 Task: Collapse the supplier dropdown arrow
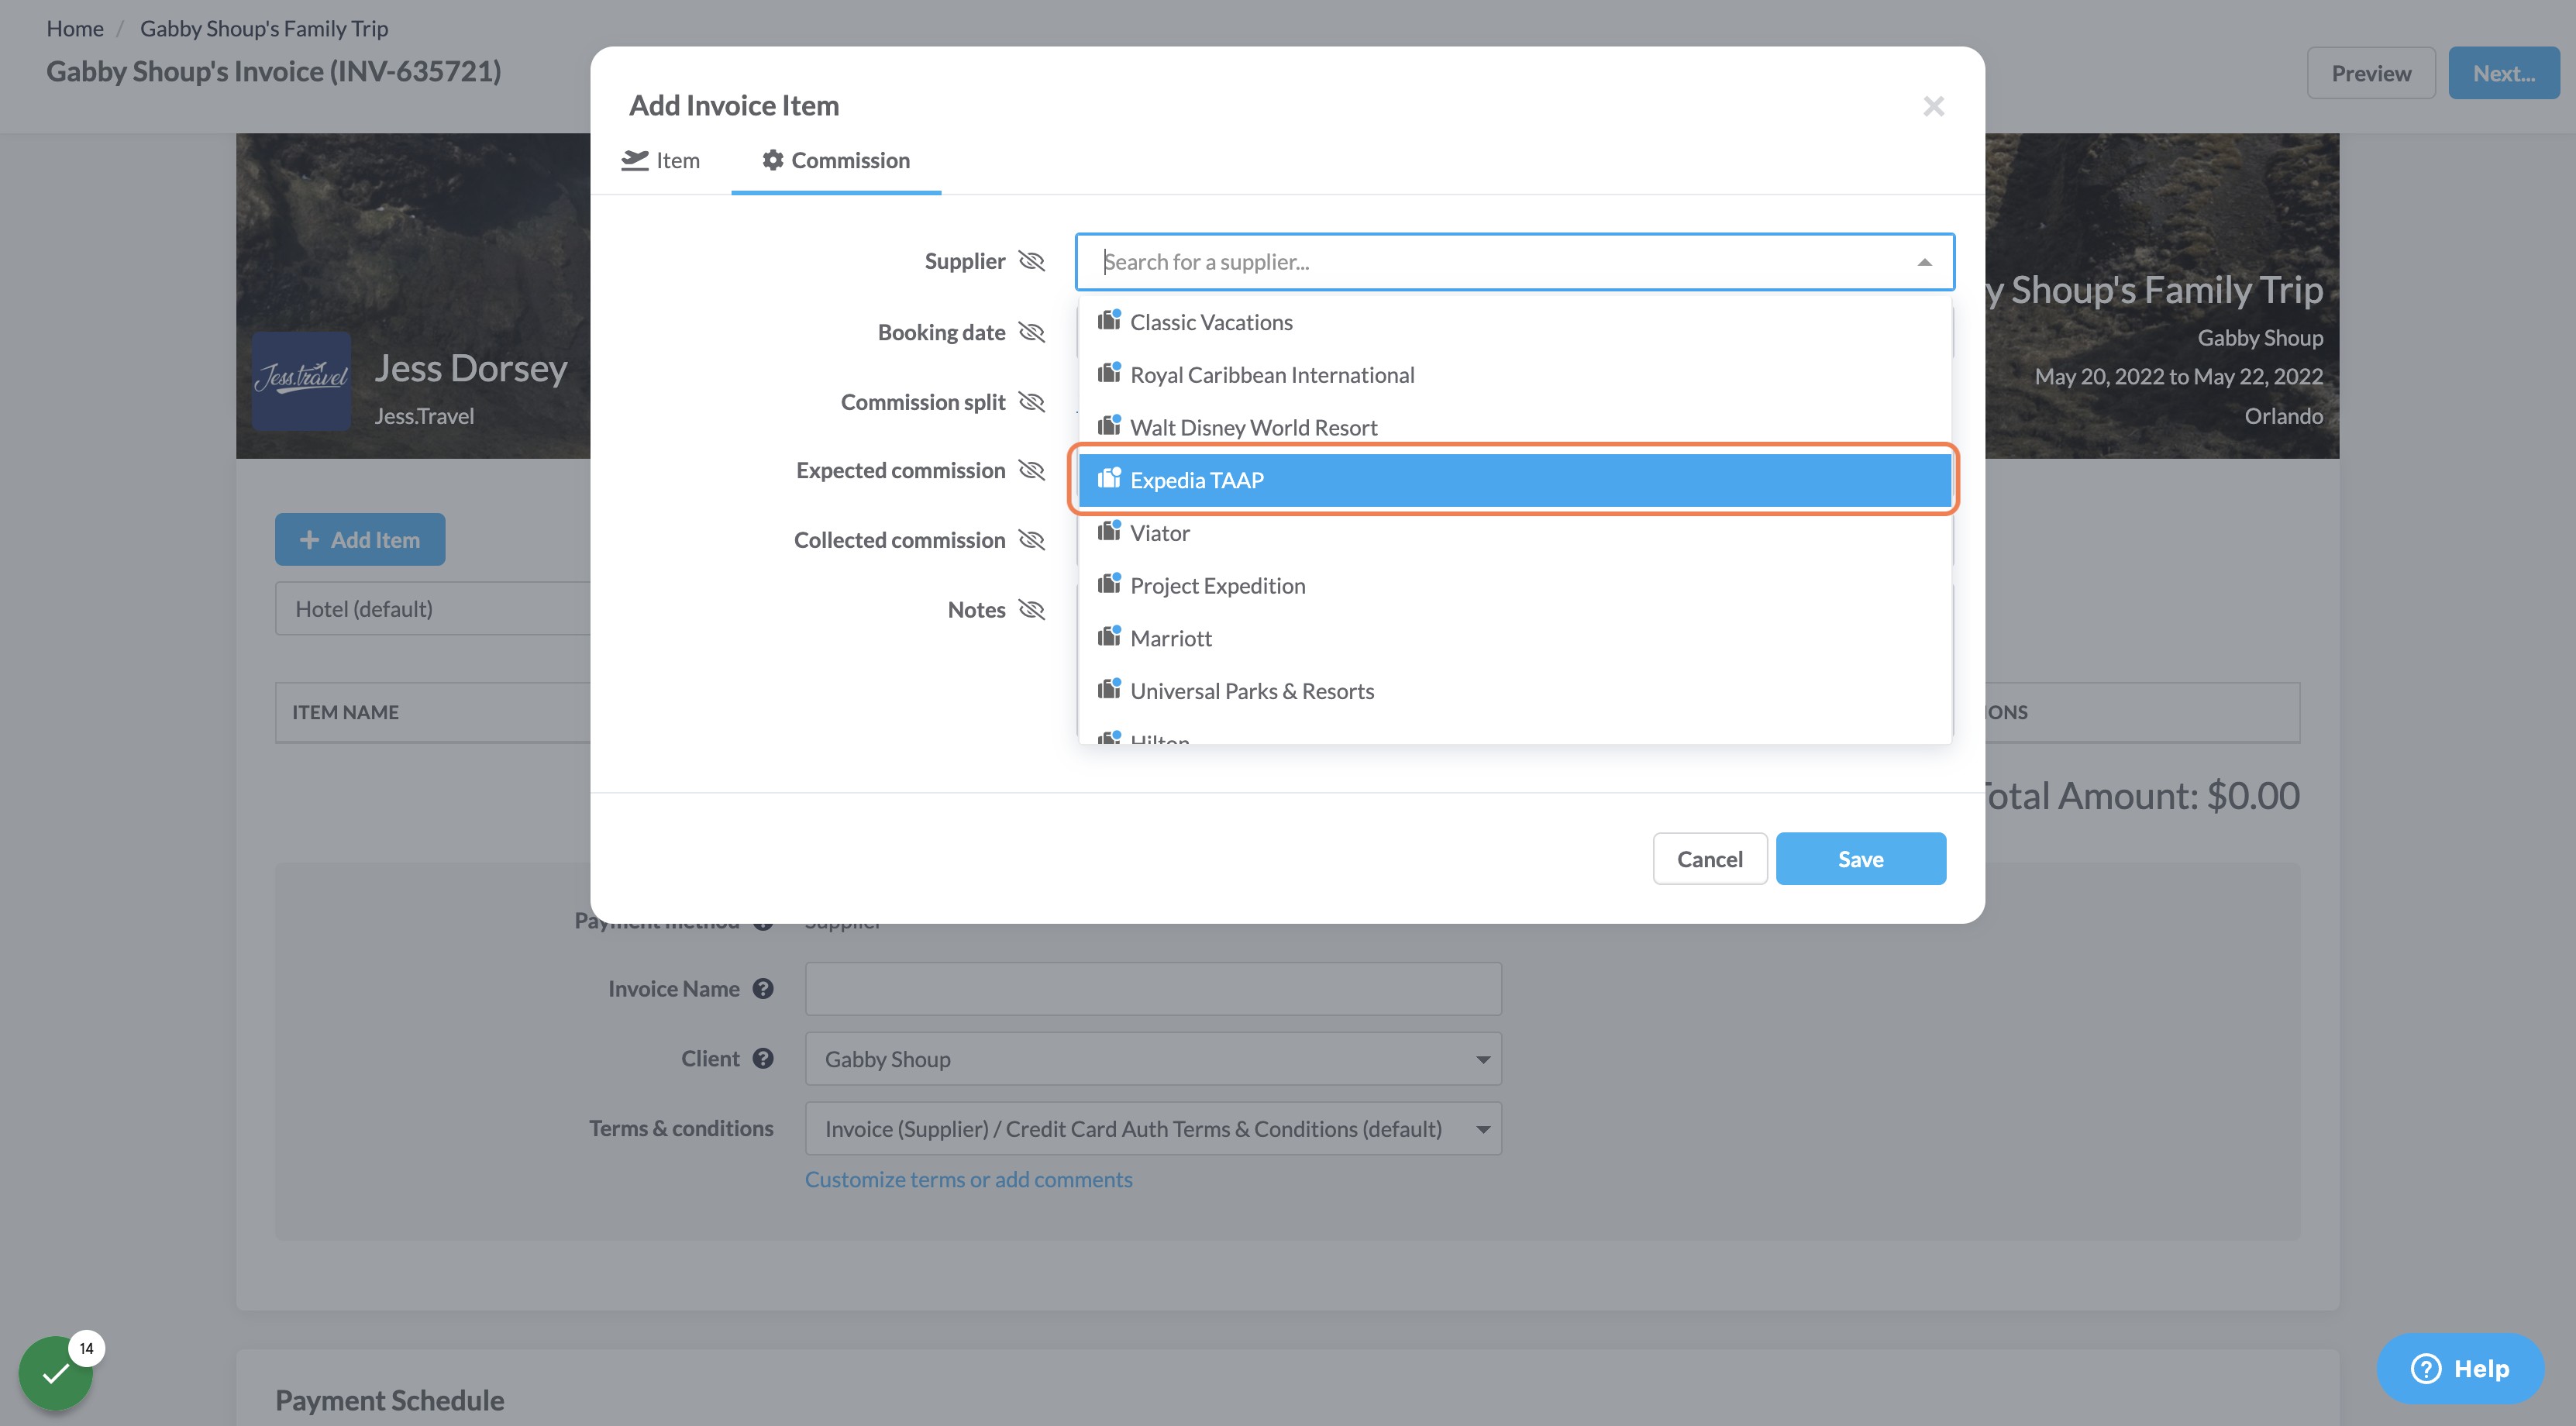[1924, 262]
